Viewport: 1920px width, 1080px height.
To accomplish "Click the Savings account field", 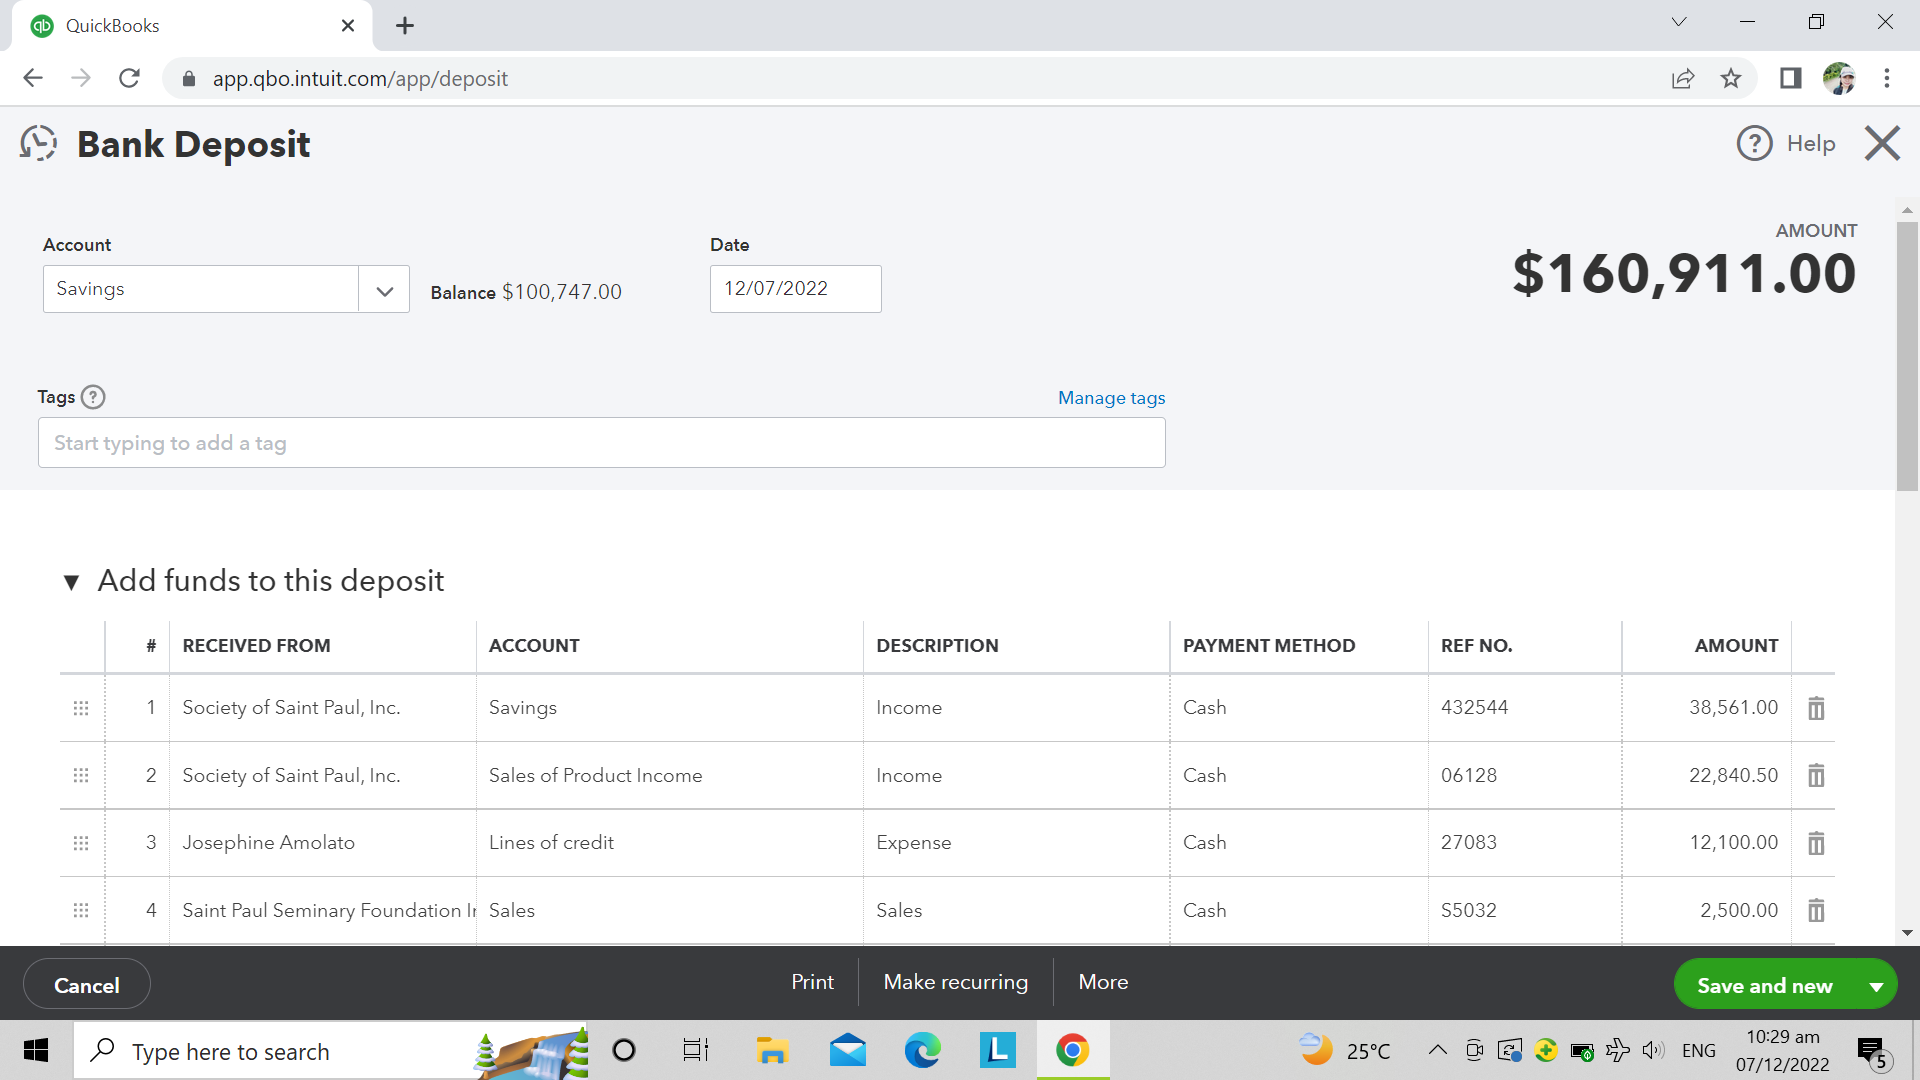I will (200, 289).
